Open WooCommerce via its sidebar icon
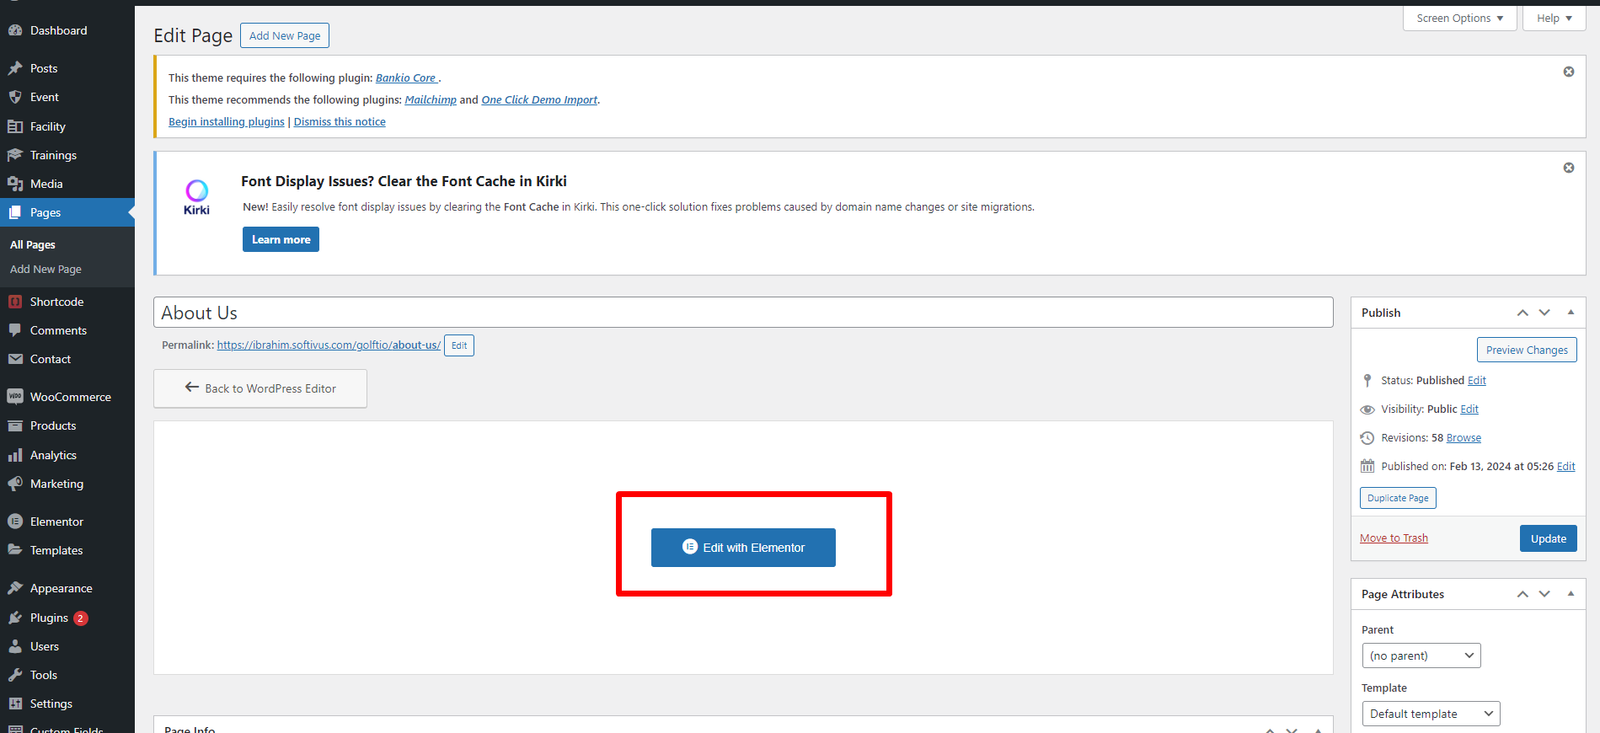 tap(15, 397)
